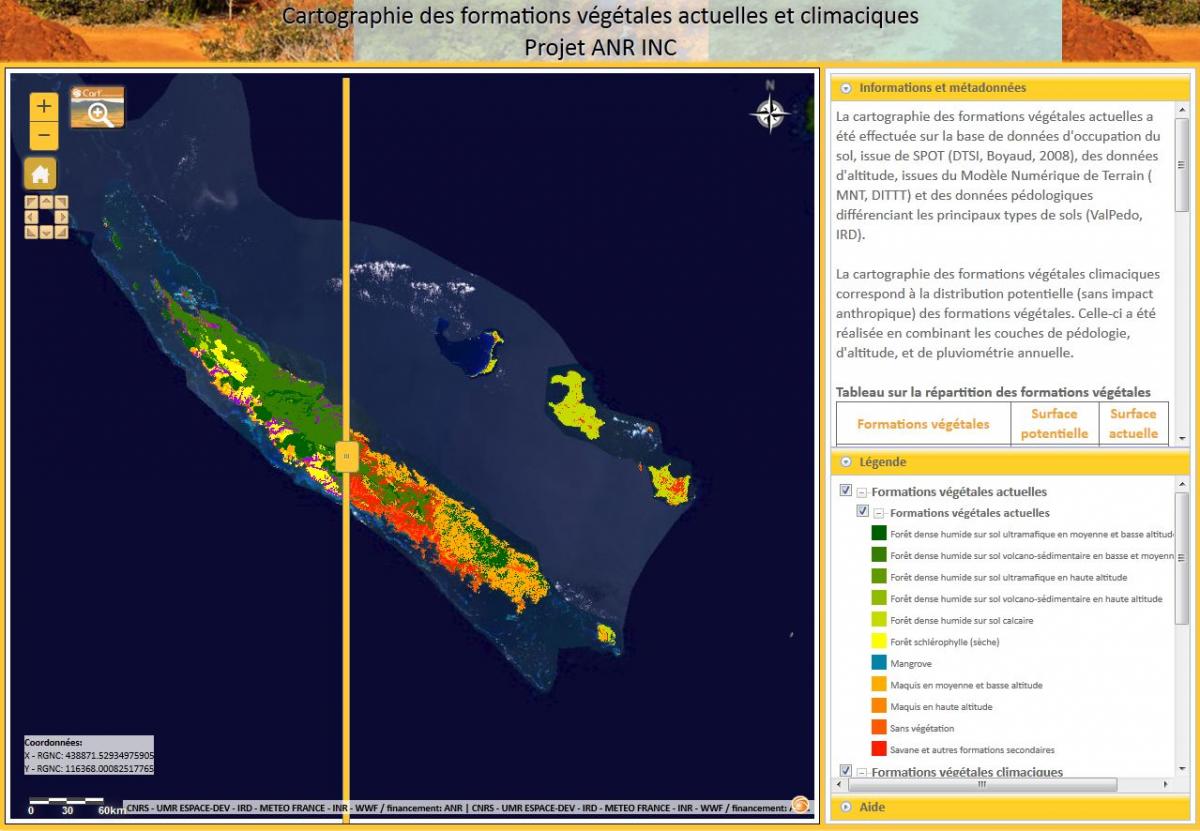This screenshot has width=1200, height=831.
Task: Zoom out with the minus button
Action: [x=44, y=135]
